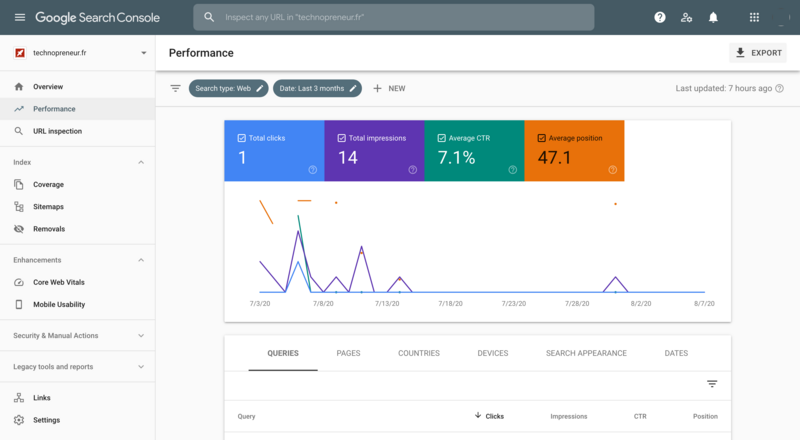Screen dimensions: 800x440
Task: Uncheck the Average position checkbox
Action: [x=542, y=138]
